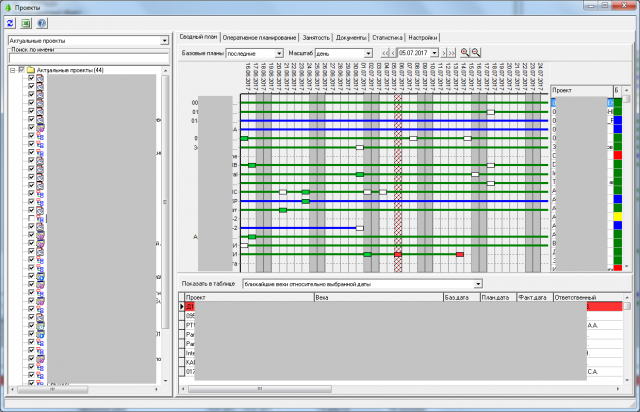Click the project tree vertical scrollbar thumb
The height and width of the screenshot is (412, 640).
(x=165, y=202)
